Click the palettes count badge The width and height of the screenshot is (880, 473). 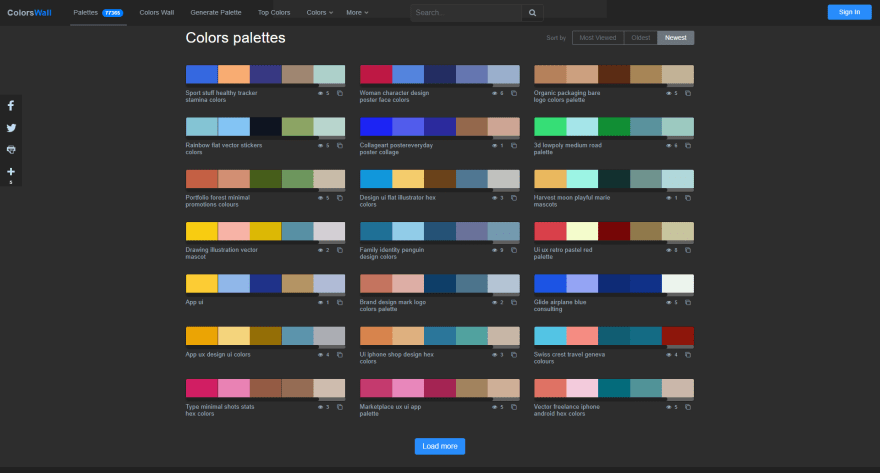tap(112, 13)
